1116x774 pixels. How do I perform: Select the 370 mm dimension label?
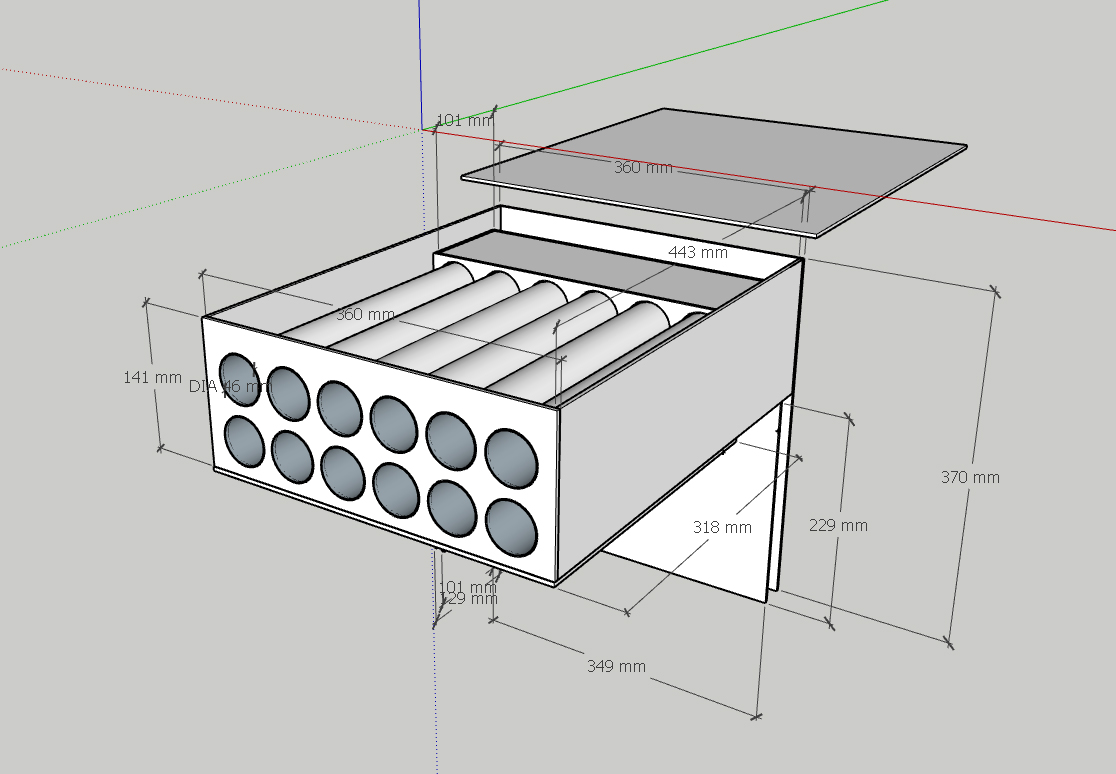tap(970, 477)
